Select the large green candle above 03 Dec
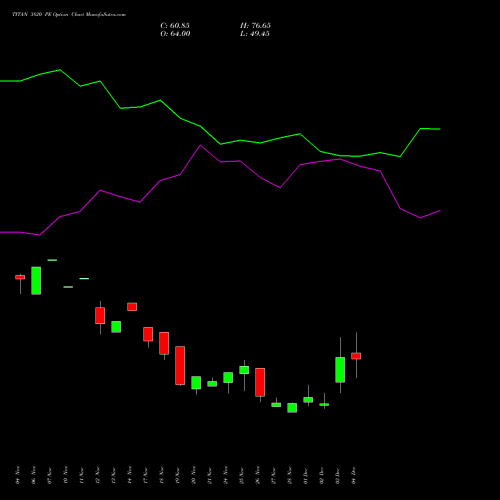500x500 pixels. [340, 370]
